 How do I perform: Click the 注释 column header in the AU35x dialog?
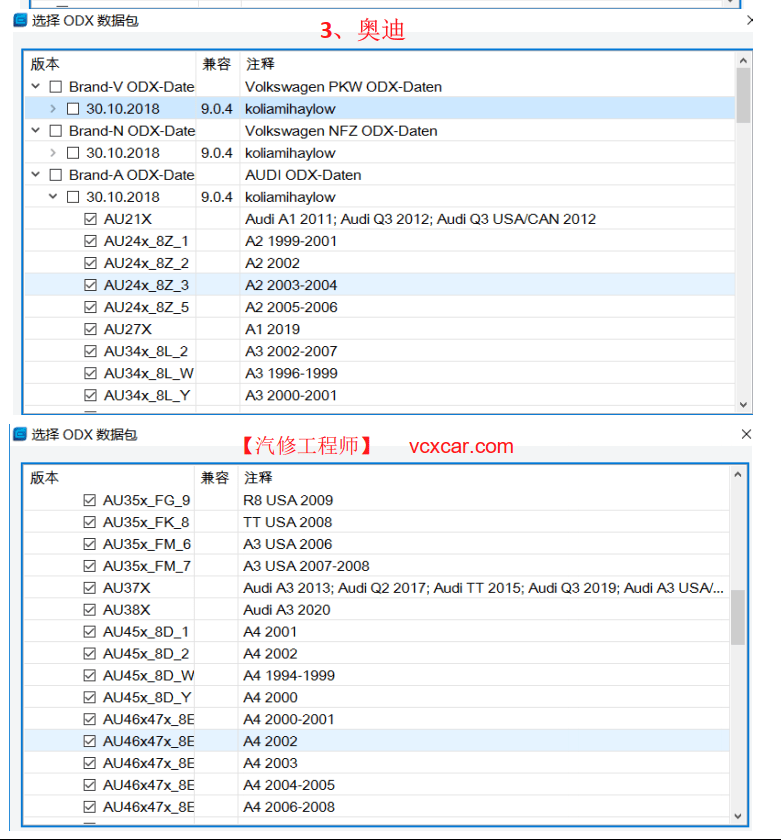click(x=258, y=478)
